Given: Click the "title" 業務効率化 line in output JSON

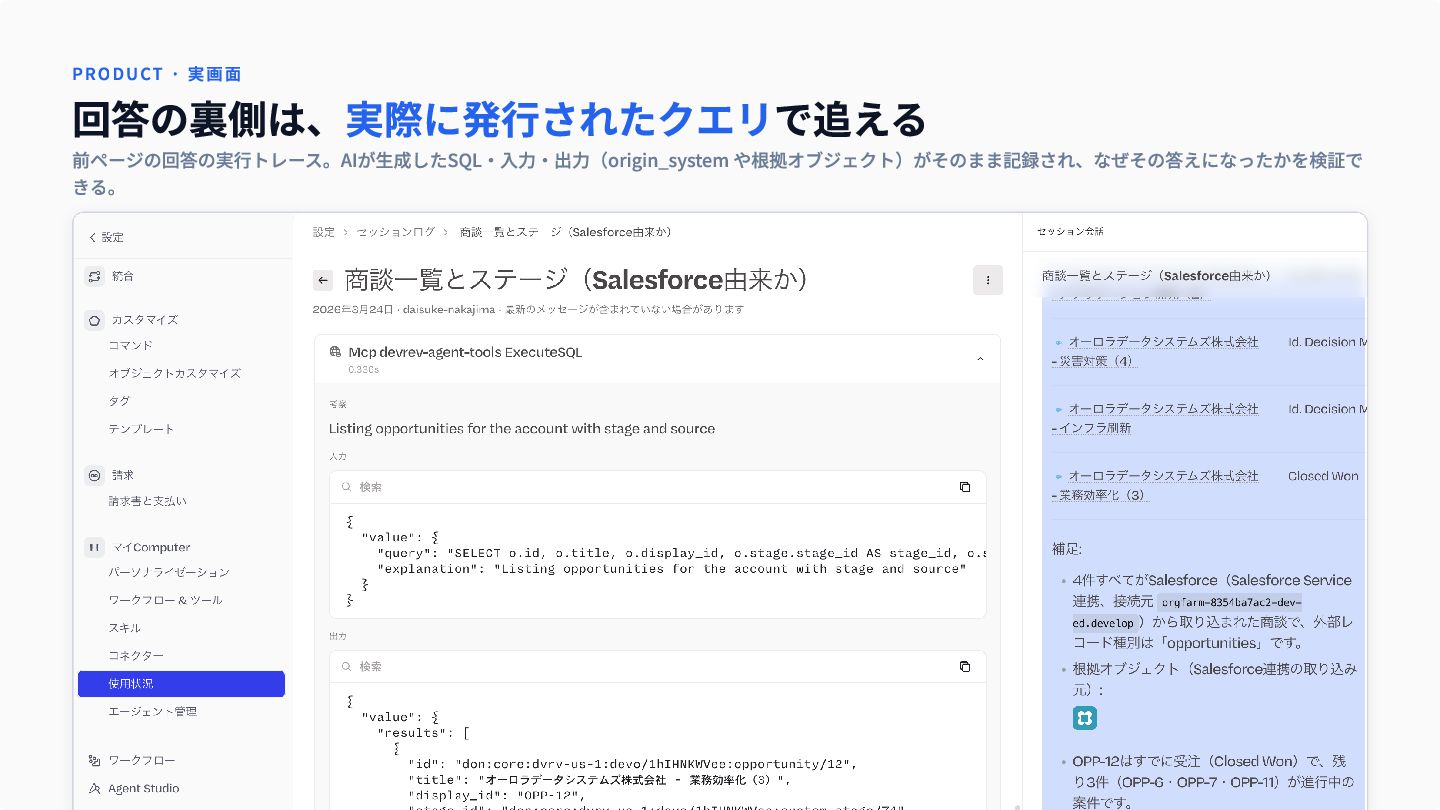Looking at the screenshot, I should (600, 779).
